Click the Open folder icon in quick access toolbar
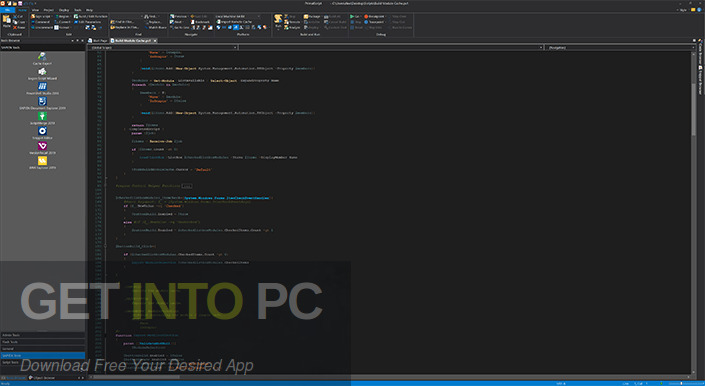This screenshot has width=705, height=386. (14, 3)
